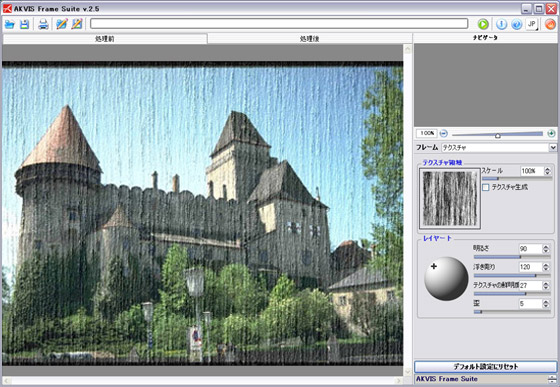Viewport: 560px width, 387px height.
Task: Adjust the navigator zoom slider
Action: pyautogui.click(x=497, y=135)
